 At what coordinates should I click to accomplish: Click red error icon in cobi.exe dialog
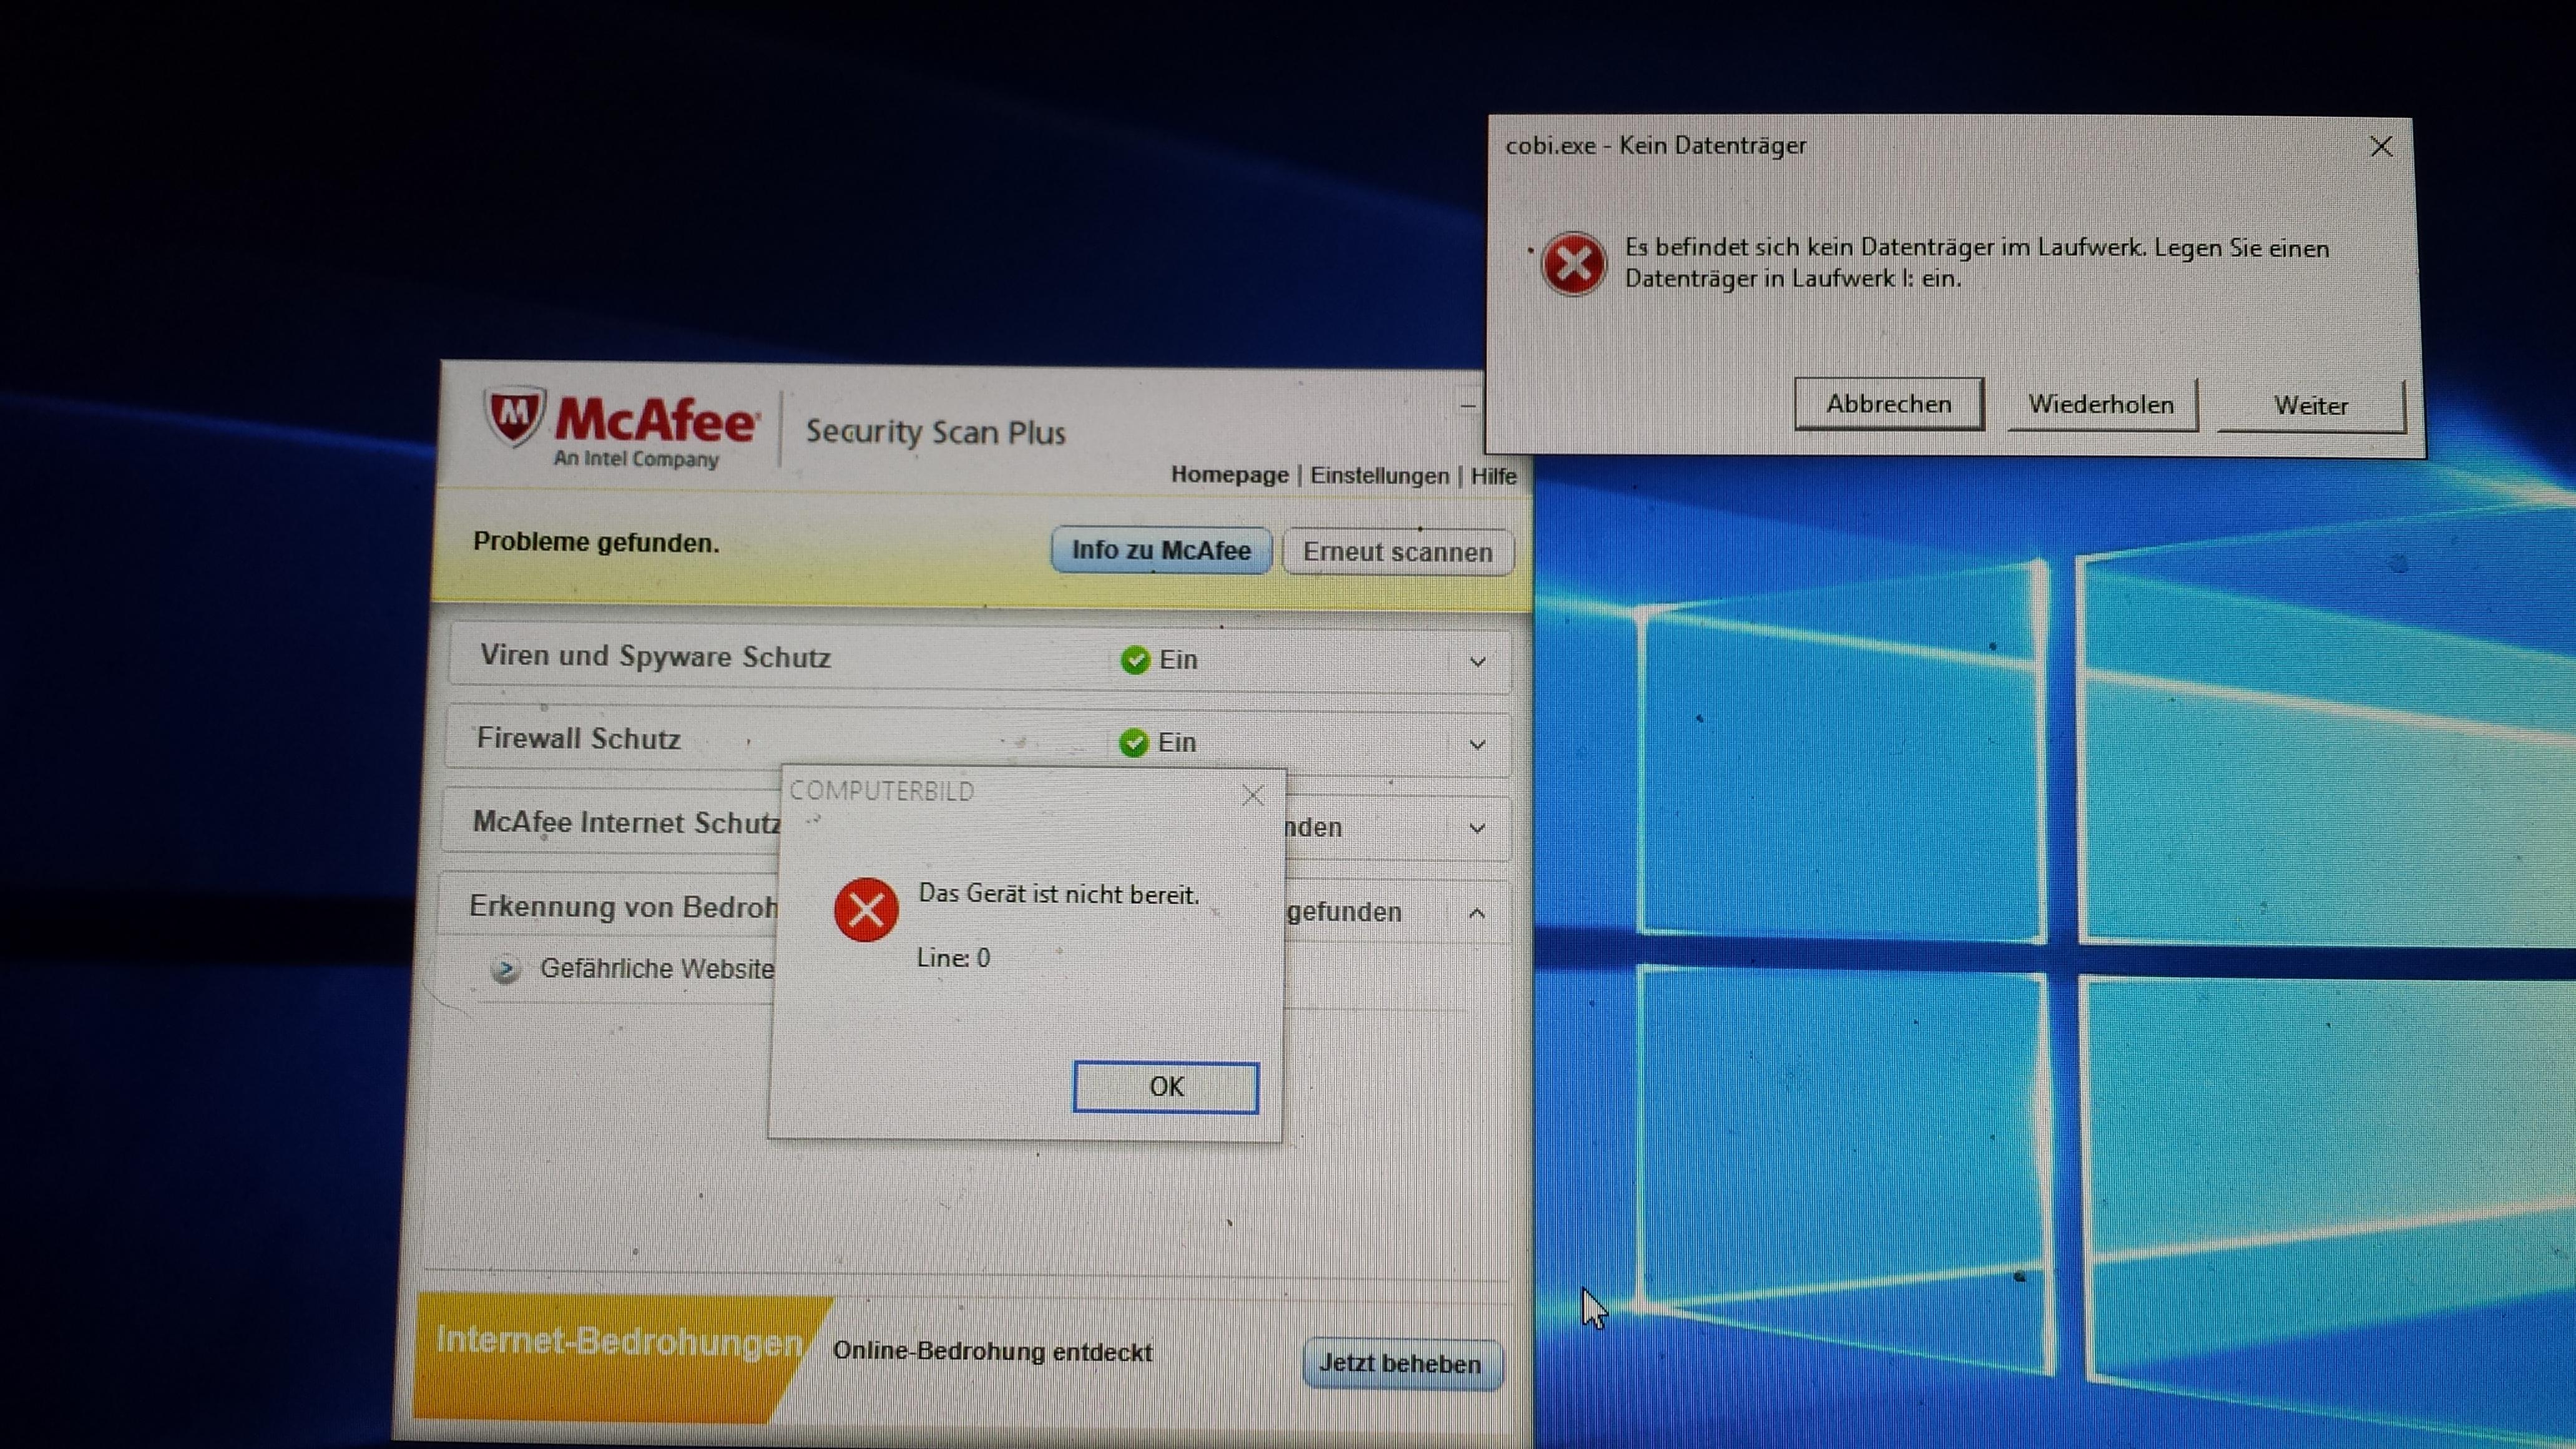tap(1574, 265)
